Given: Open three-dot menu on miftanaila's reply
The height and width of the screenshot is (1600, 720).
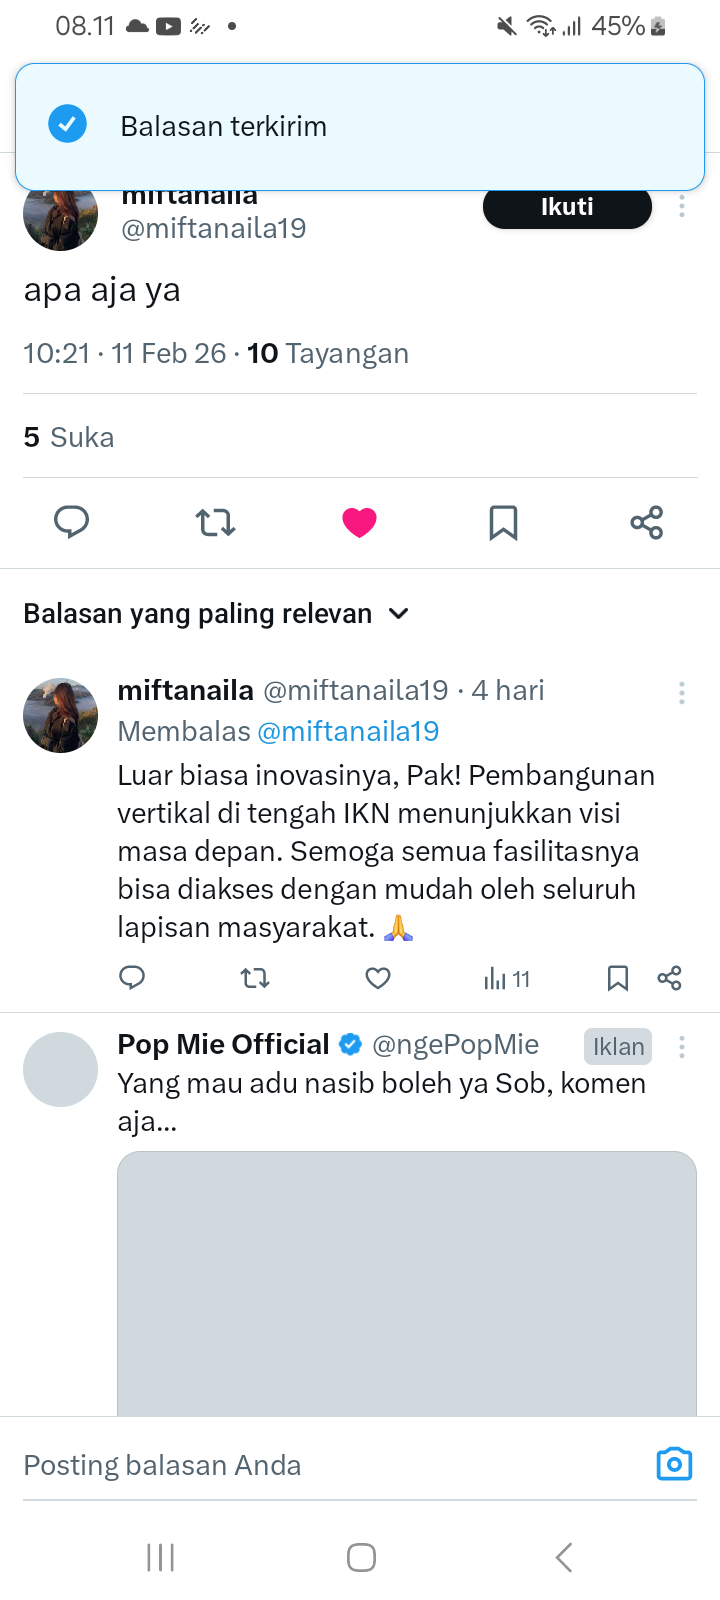Looking at the screenshot, I should click(682, 693).
